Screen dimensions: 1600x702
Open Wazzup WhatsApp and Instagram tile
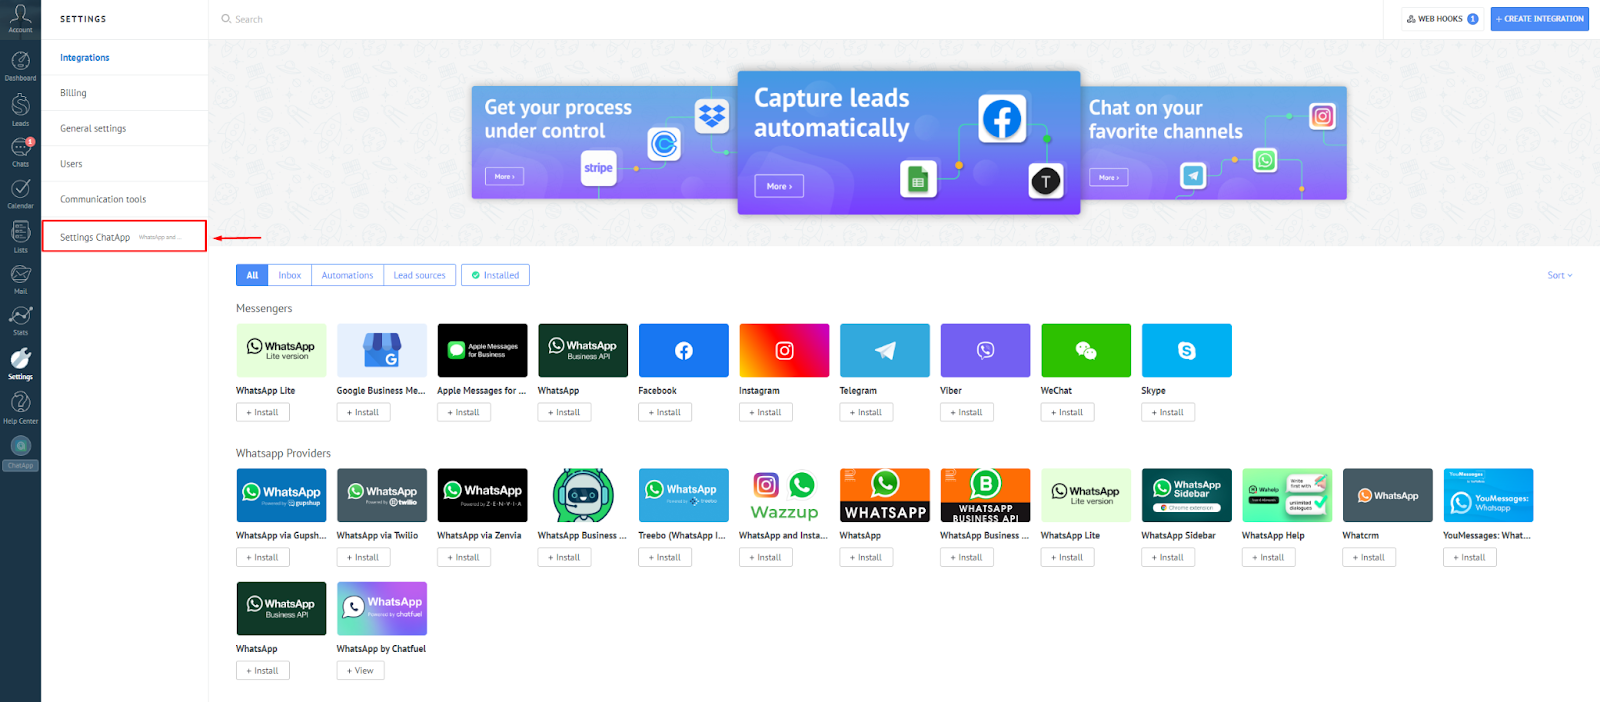[x=784, y=495]
